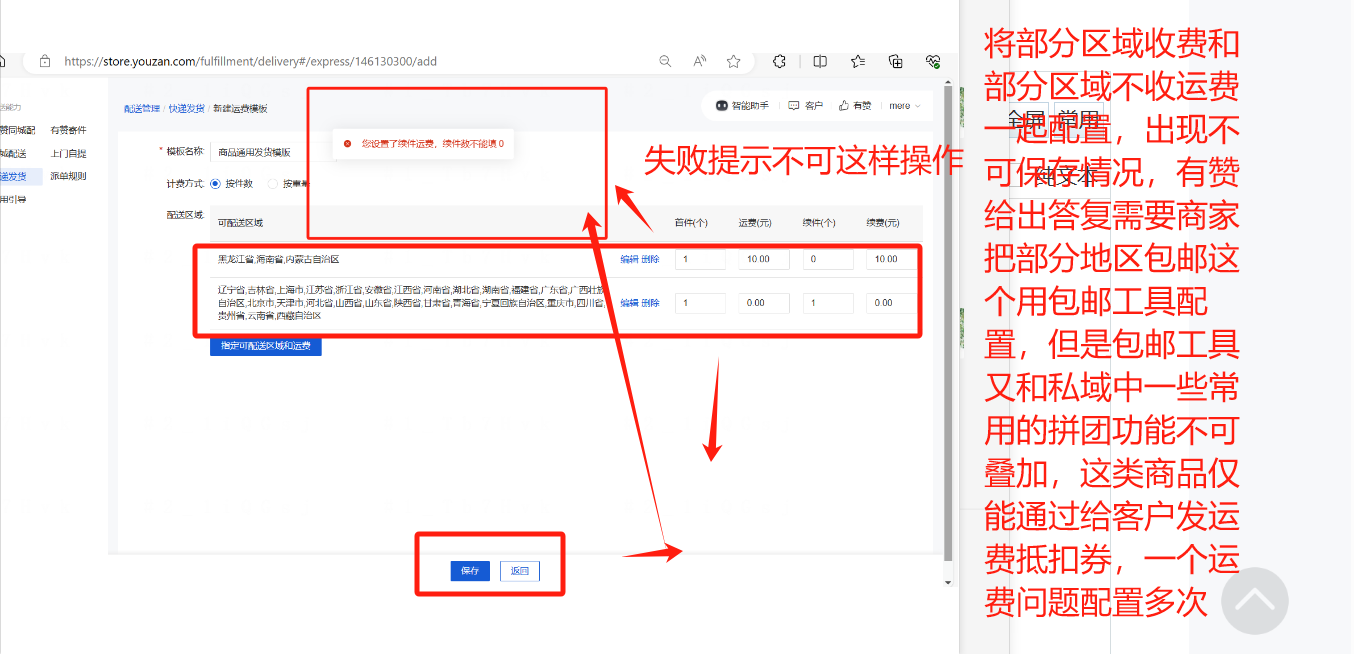Click the zoom magnifier icon in address bar
This screenshot has width=1354, height=654.
click(665, 61)
